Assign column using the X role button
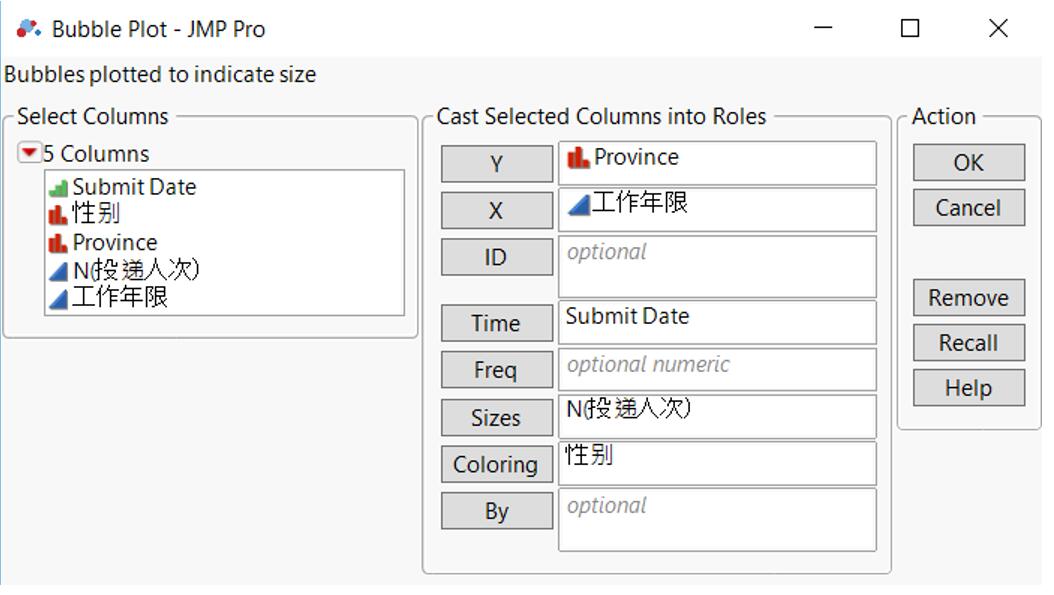The width and height of the screenshot is (1054, 595). point(496,211)
